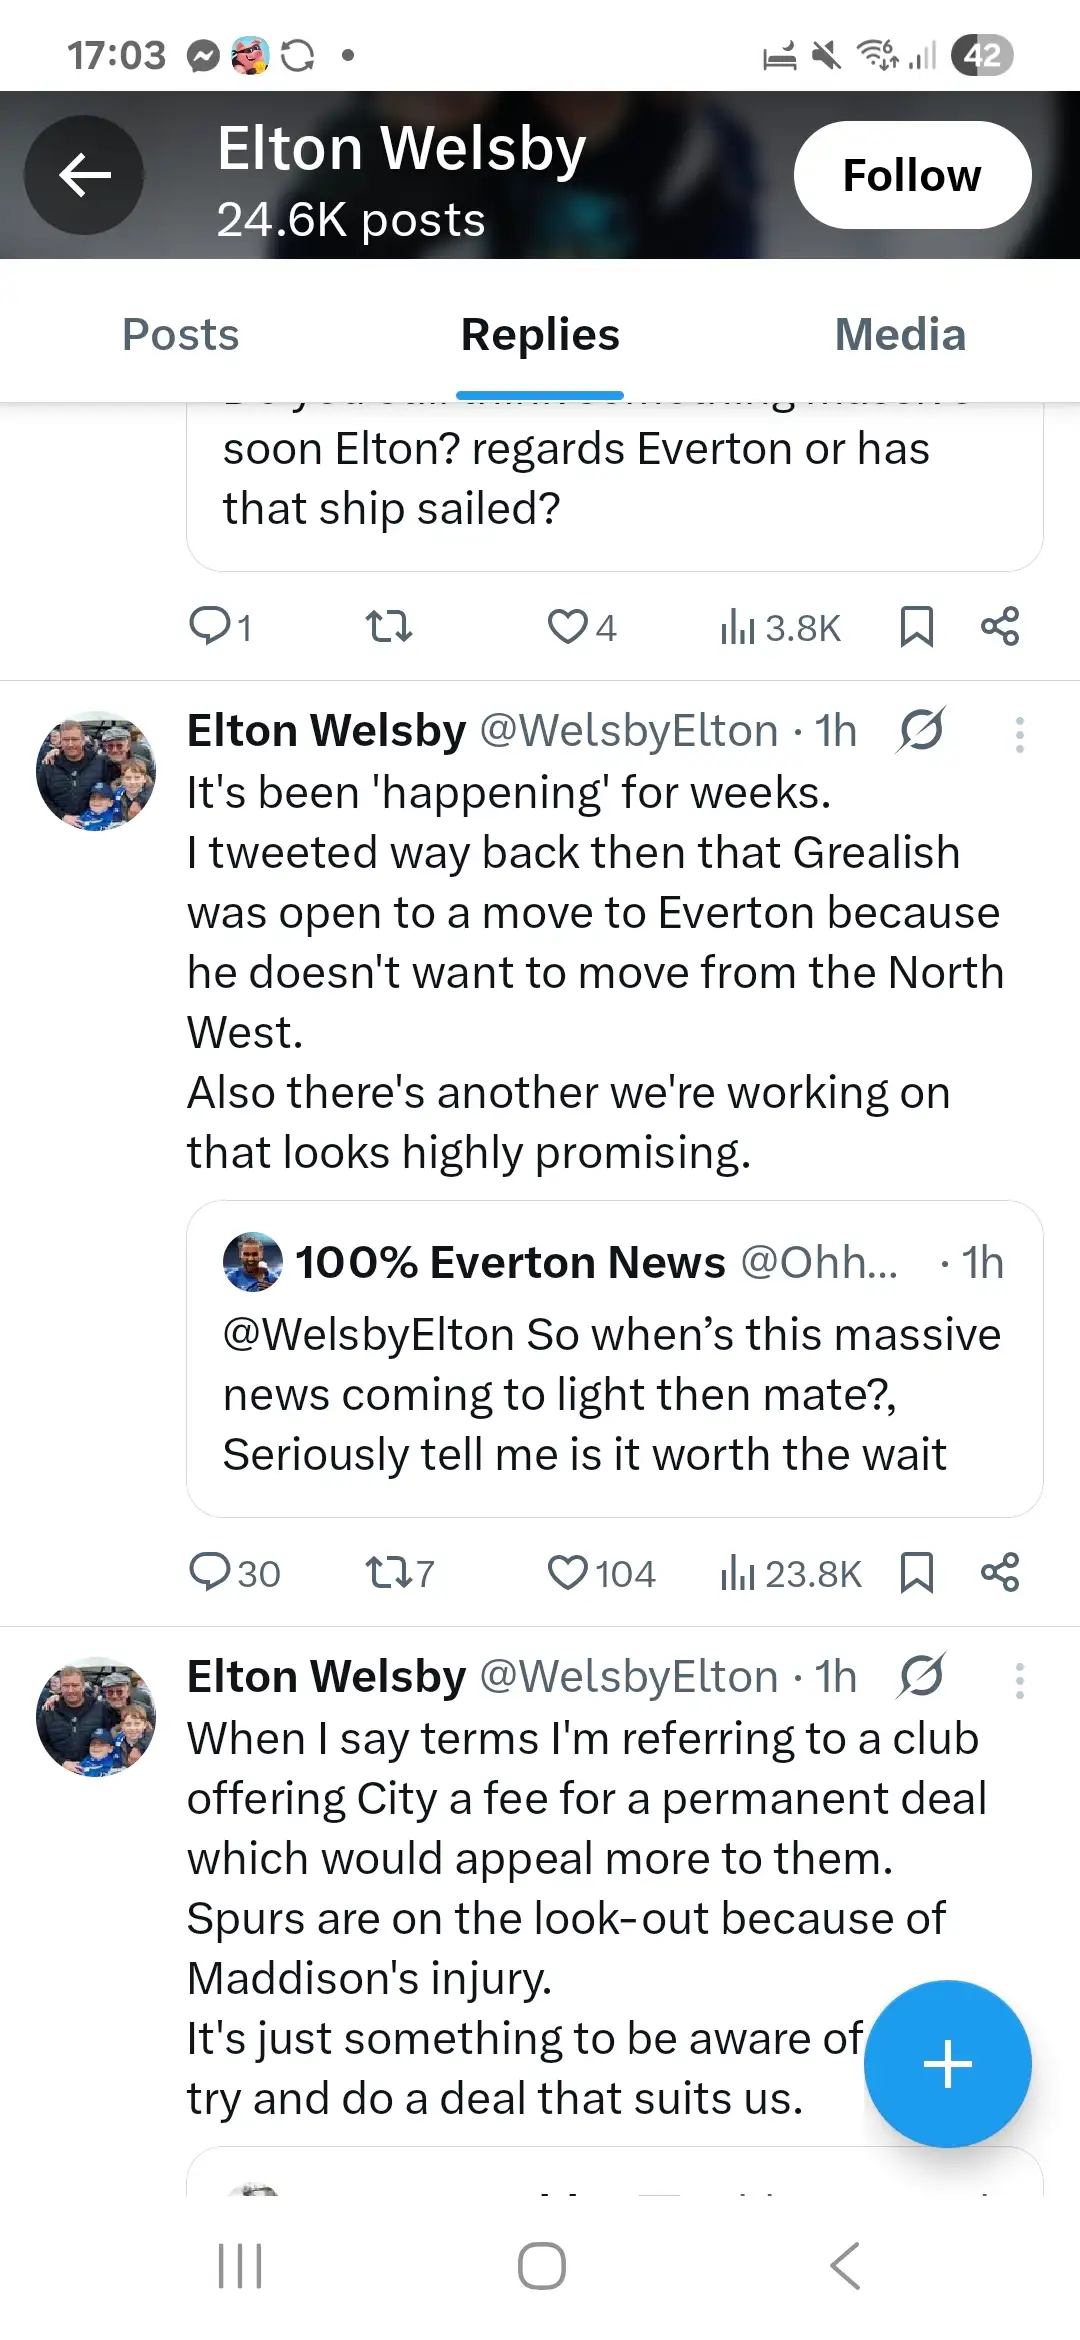
Task: Open more options on Grealish reply
Action: [1019, 735]
